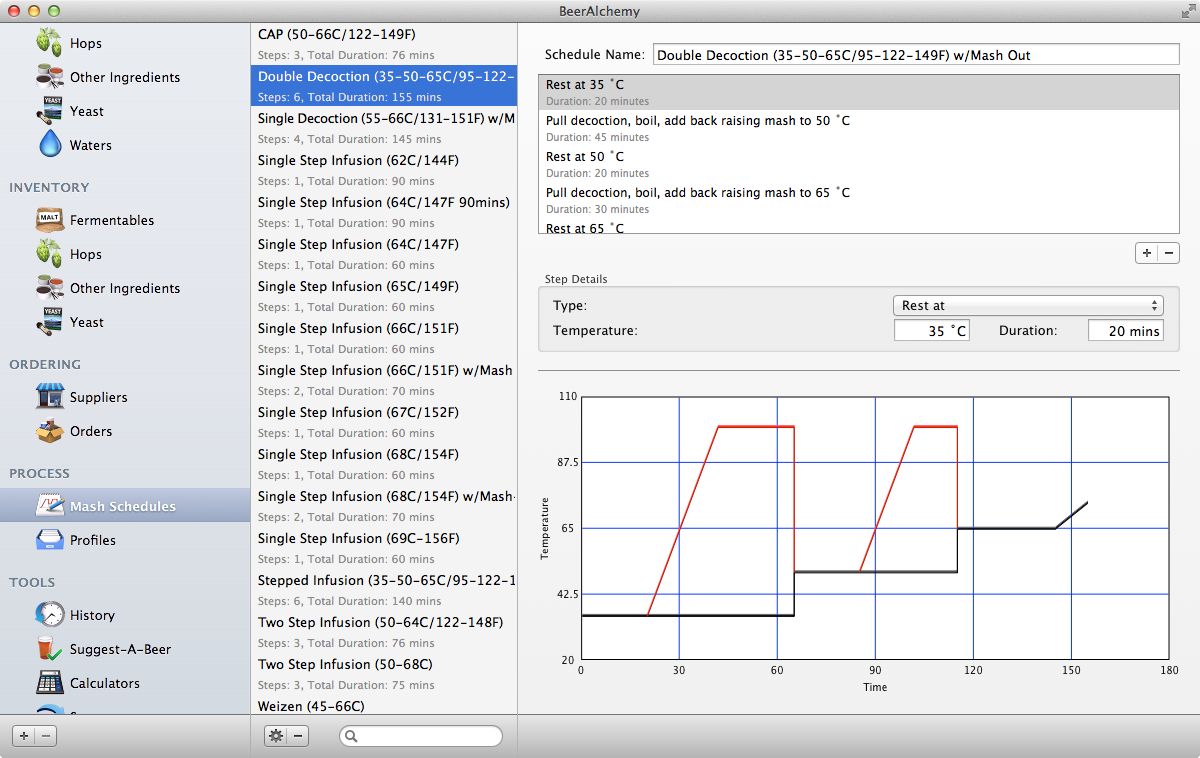Select the Single Decoction (55-66C/131-151F) schedule
Viewport: 1200px width, 758px height.
384,128
